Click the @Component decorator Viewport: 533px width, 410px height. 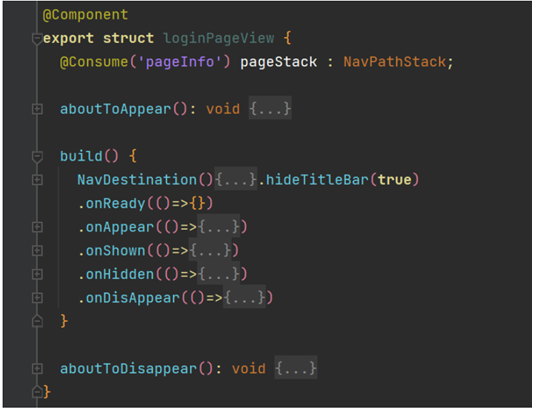(x=85, y=15)
